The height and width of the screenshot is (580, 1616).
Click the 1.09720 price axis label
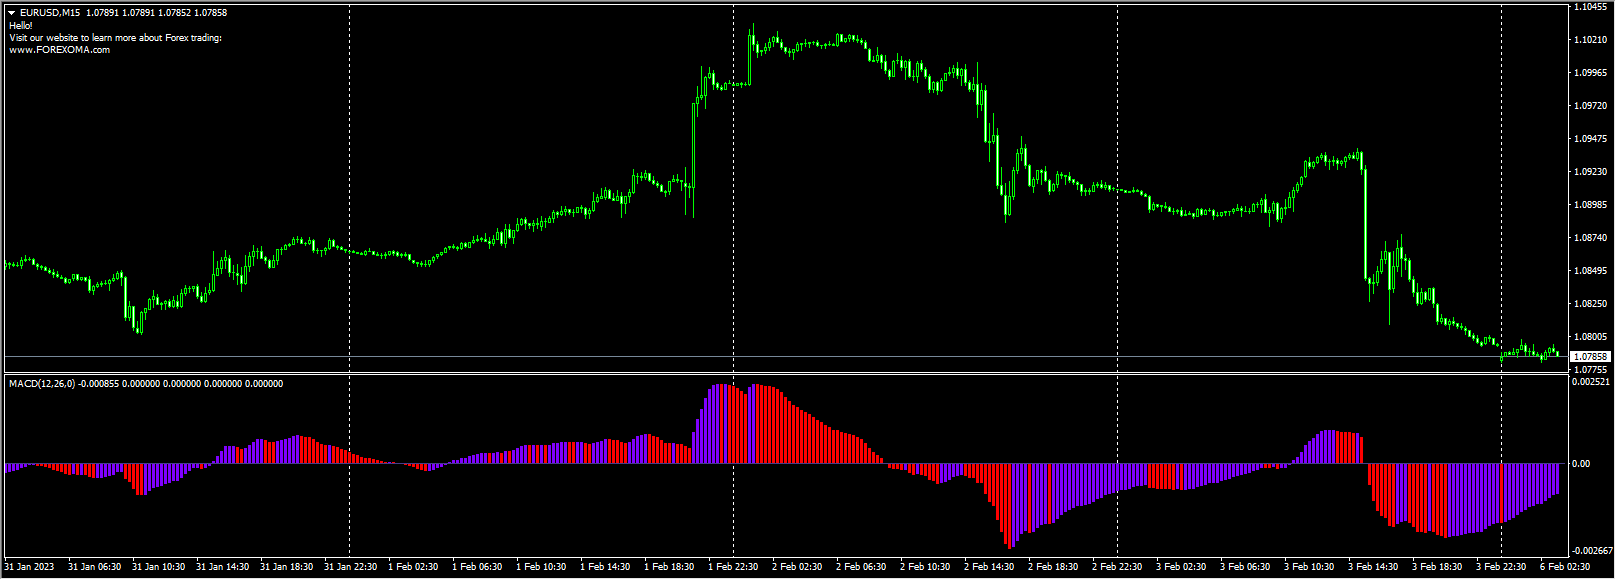[x=1590, y=106]
